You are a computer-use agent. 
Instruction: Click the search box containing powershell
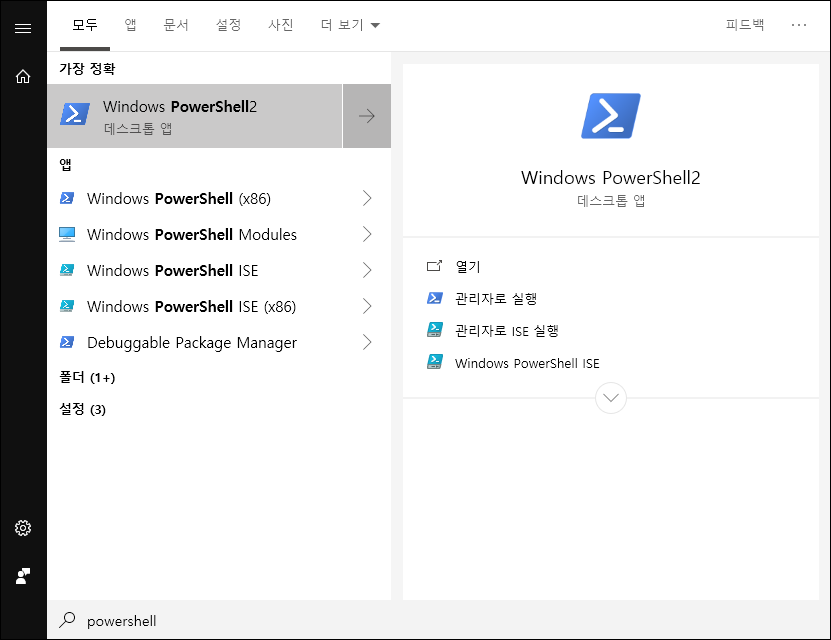(438, 620)
